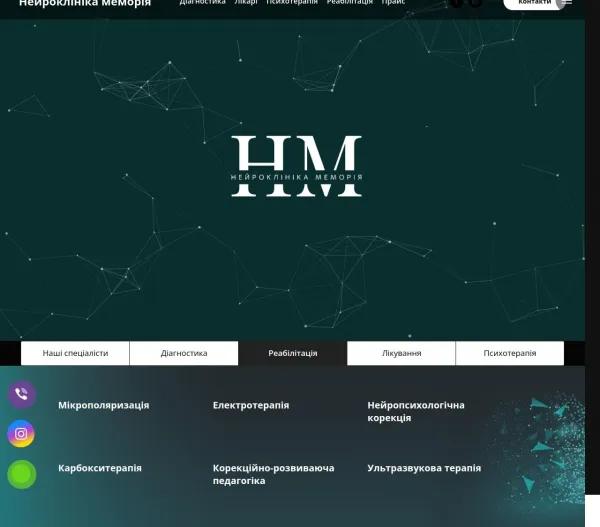This screenshot has height=527, width=600.
Task: Click the Контакти button
Action: (x=535, y=3)
